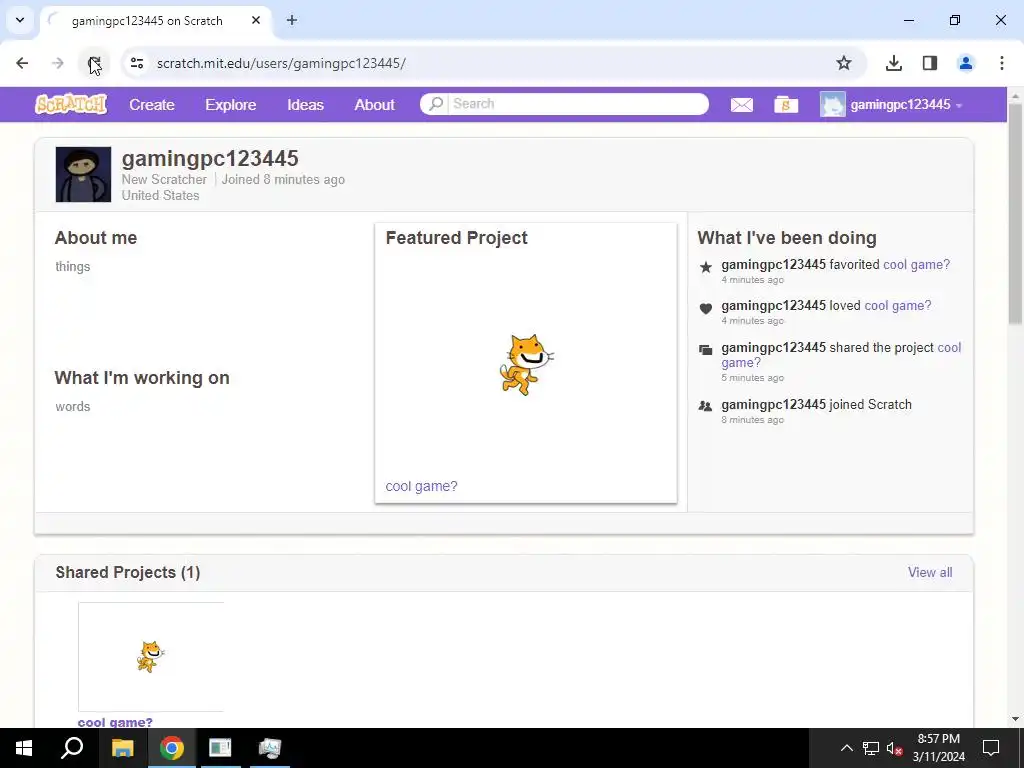
Task: Click the navbar account avatar icon
Action: point(833,104)
